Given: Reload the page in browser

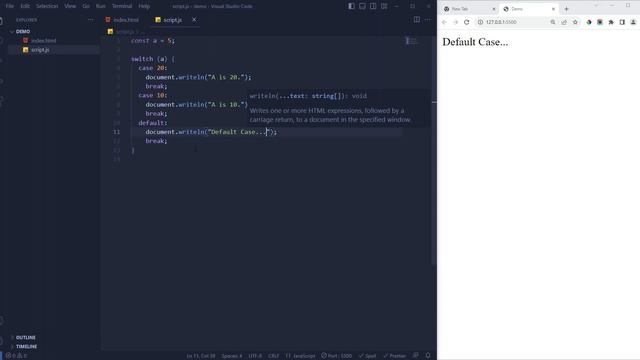Looking at the screenshot, I should [x=467, y=22].
